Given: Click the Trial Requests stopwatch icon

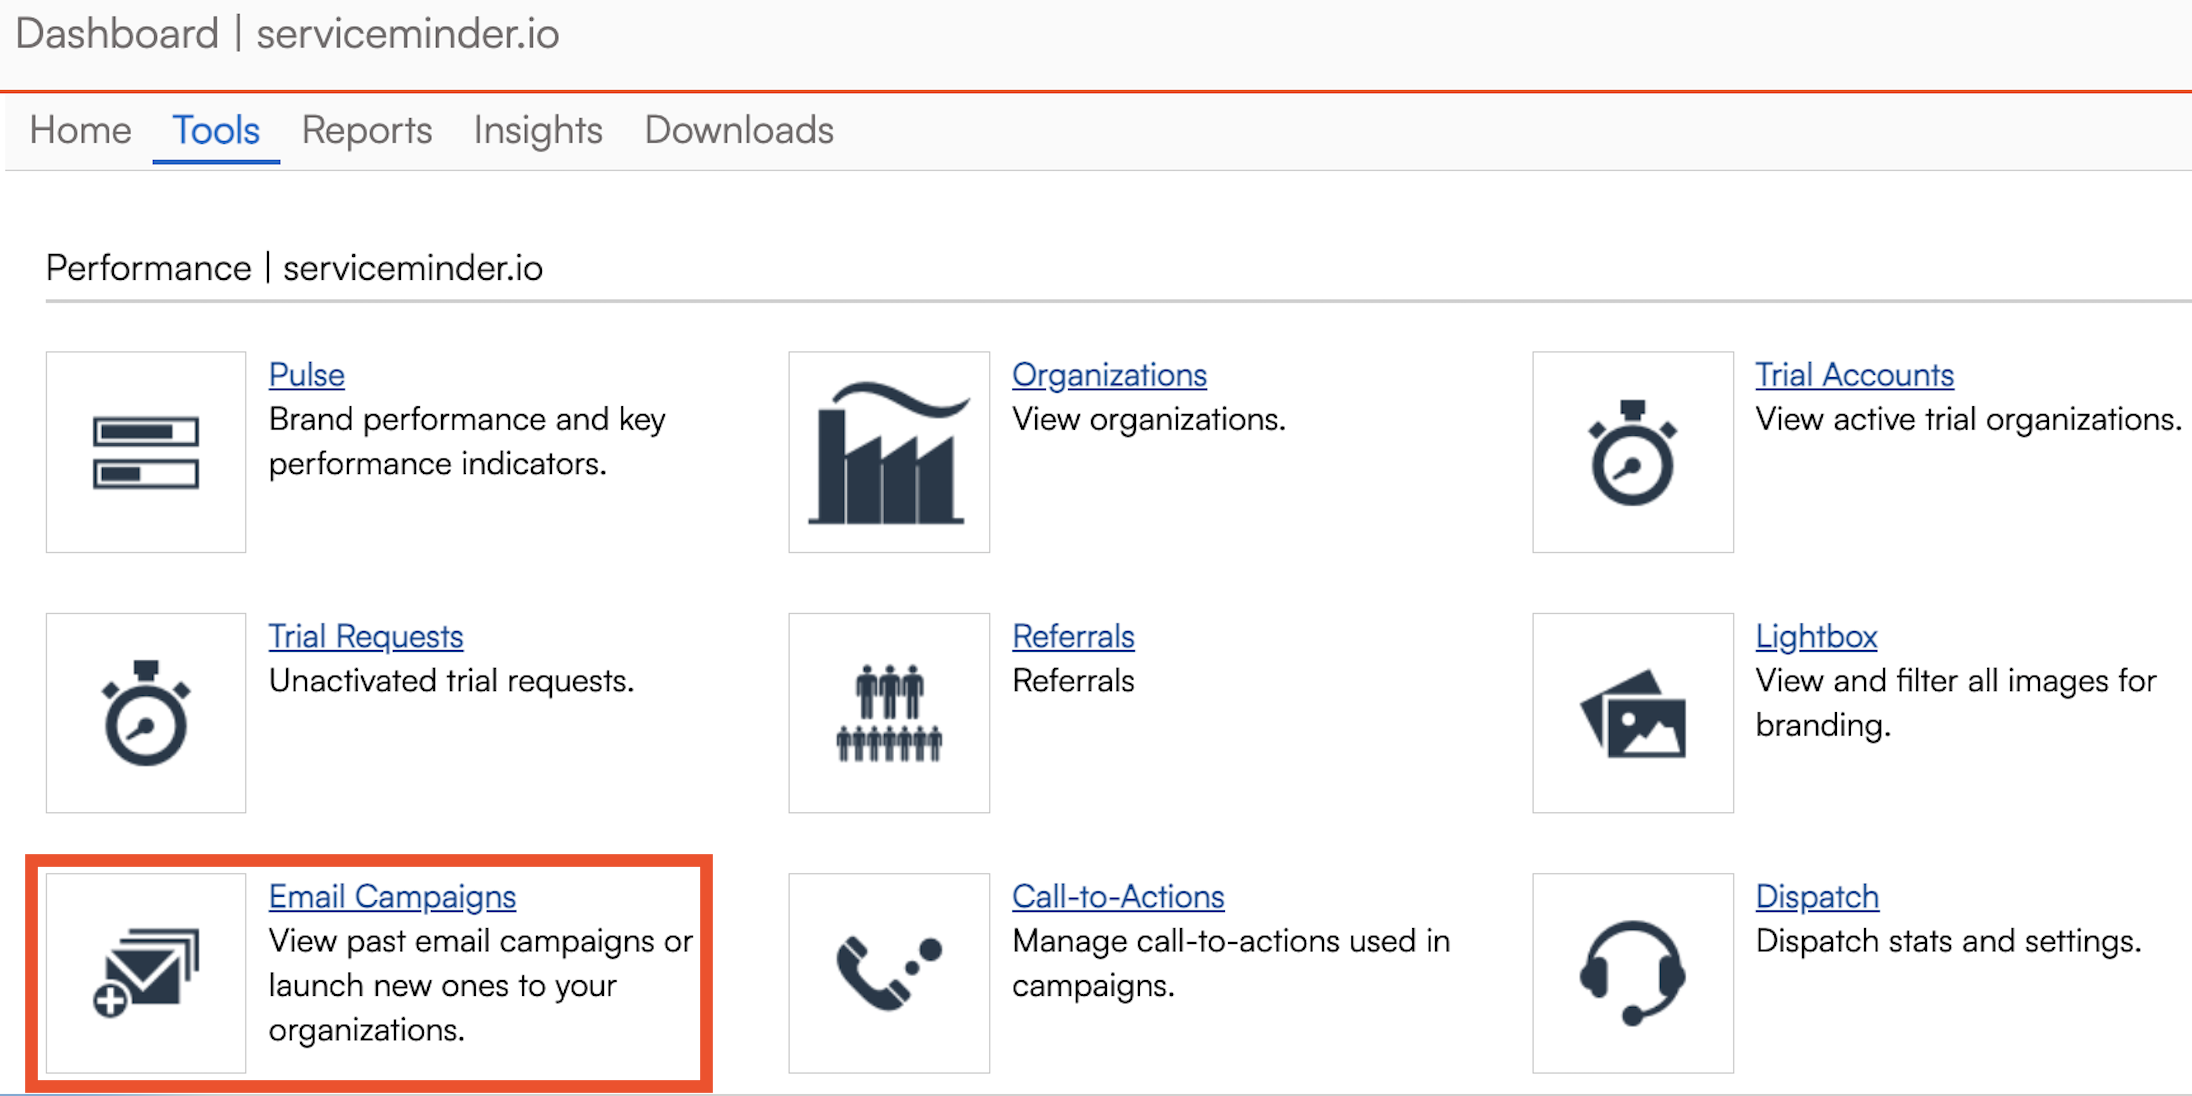Looking at the screenshot, I should (146, 713).
